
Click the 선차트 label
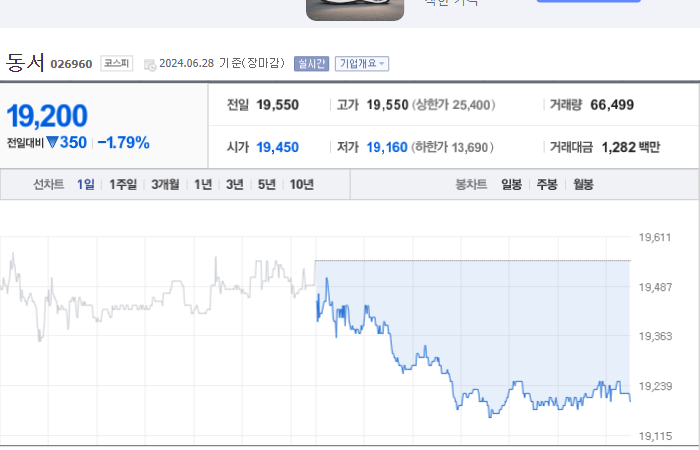49,184
